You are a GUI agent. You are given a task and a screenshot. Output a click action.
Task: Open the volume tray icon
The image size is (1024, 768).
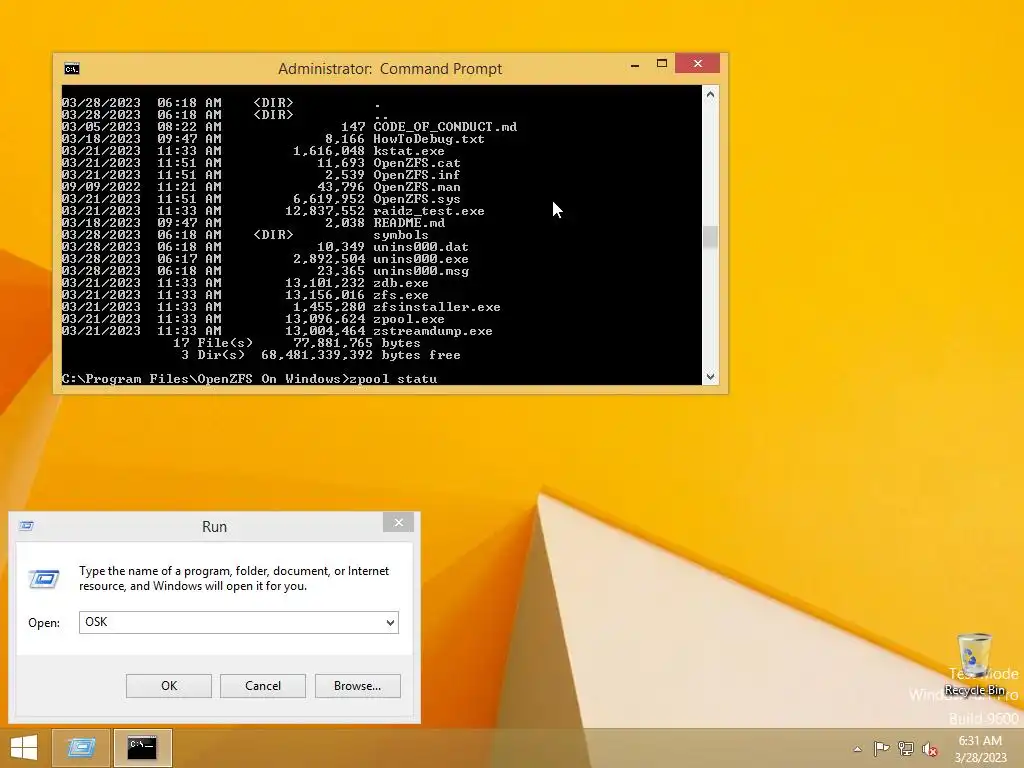(929, 749)
